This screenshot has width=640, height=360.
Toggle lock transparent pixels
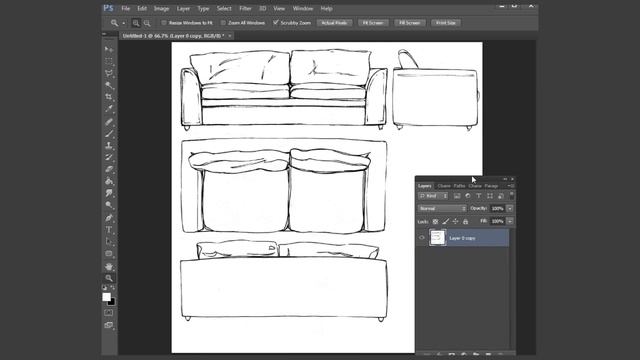(436, 222)
